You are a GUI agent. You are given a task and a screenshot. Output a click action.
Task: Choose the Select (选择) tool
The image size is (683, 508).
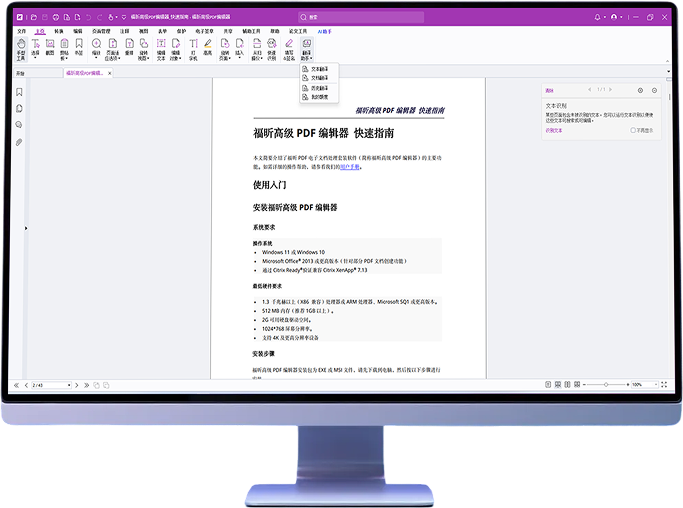click(35, 48)
